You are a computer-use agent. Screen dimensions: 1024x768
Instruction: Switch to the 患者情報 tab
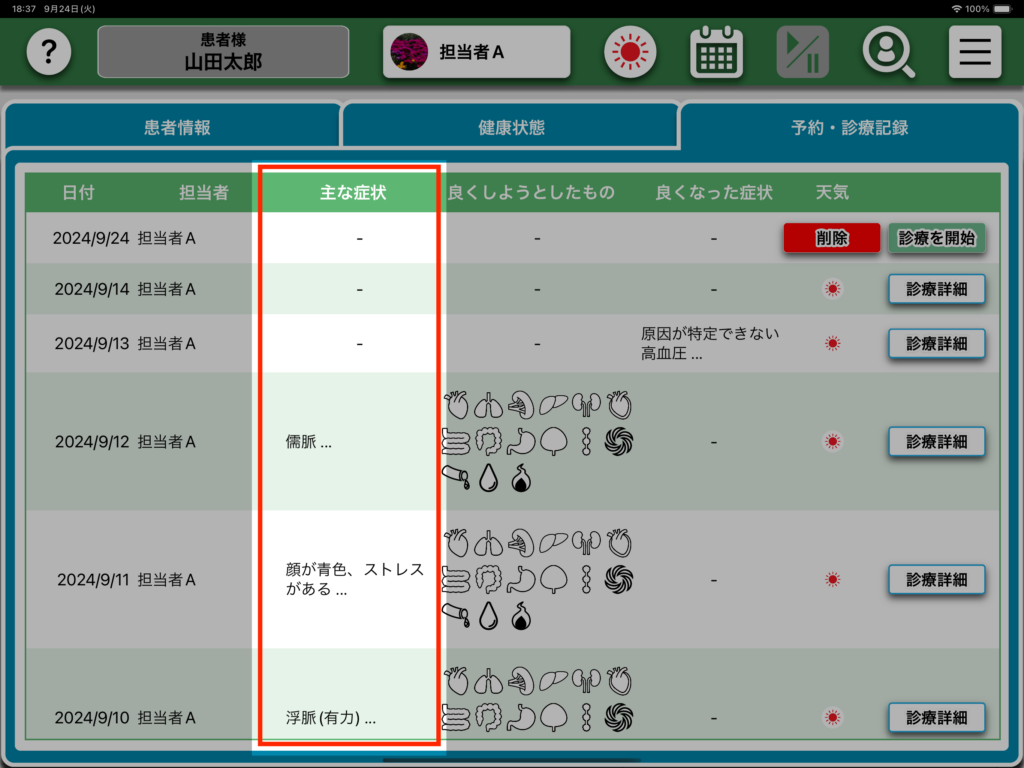(177, 128)
